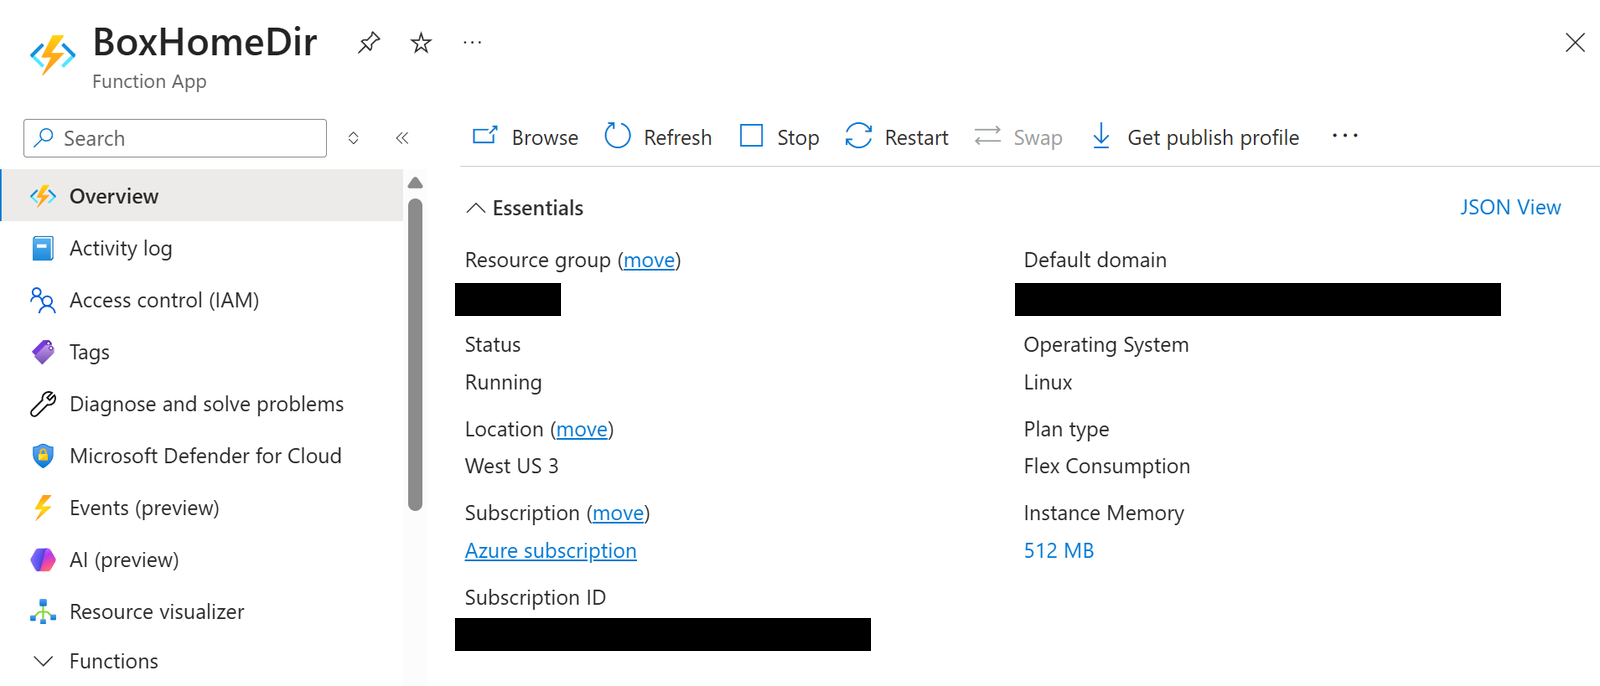Focus the sidebar Search field
The image size is (1600, 686).
[175, 138]
